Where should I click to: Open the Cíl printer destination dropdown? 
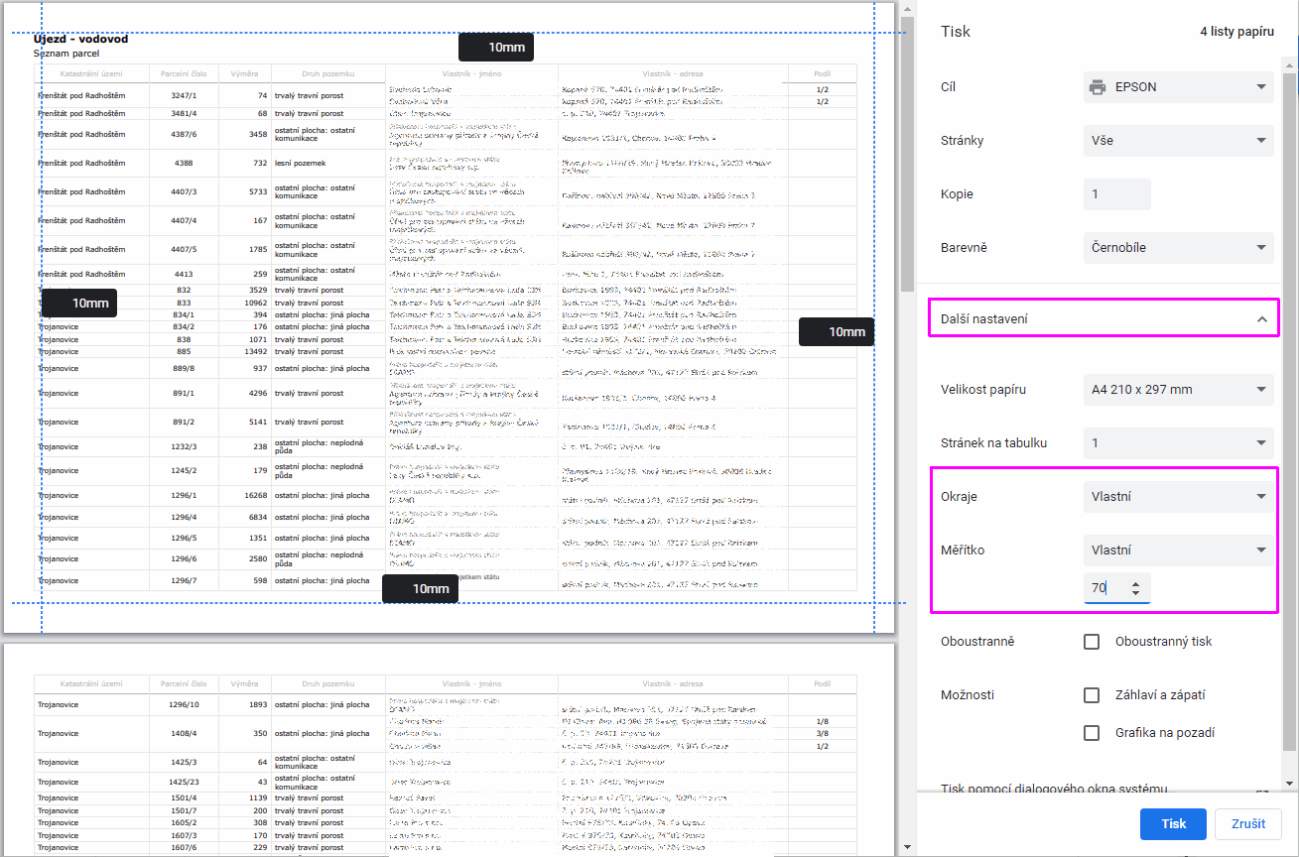coord(1178,87)
